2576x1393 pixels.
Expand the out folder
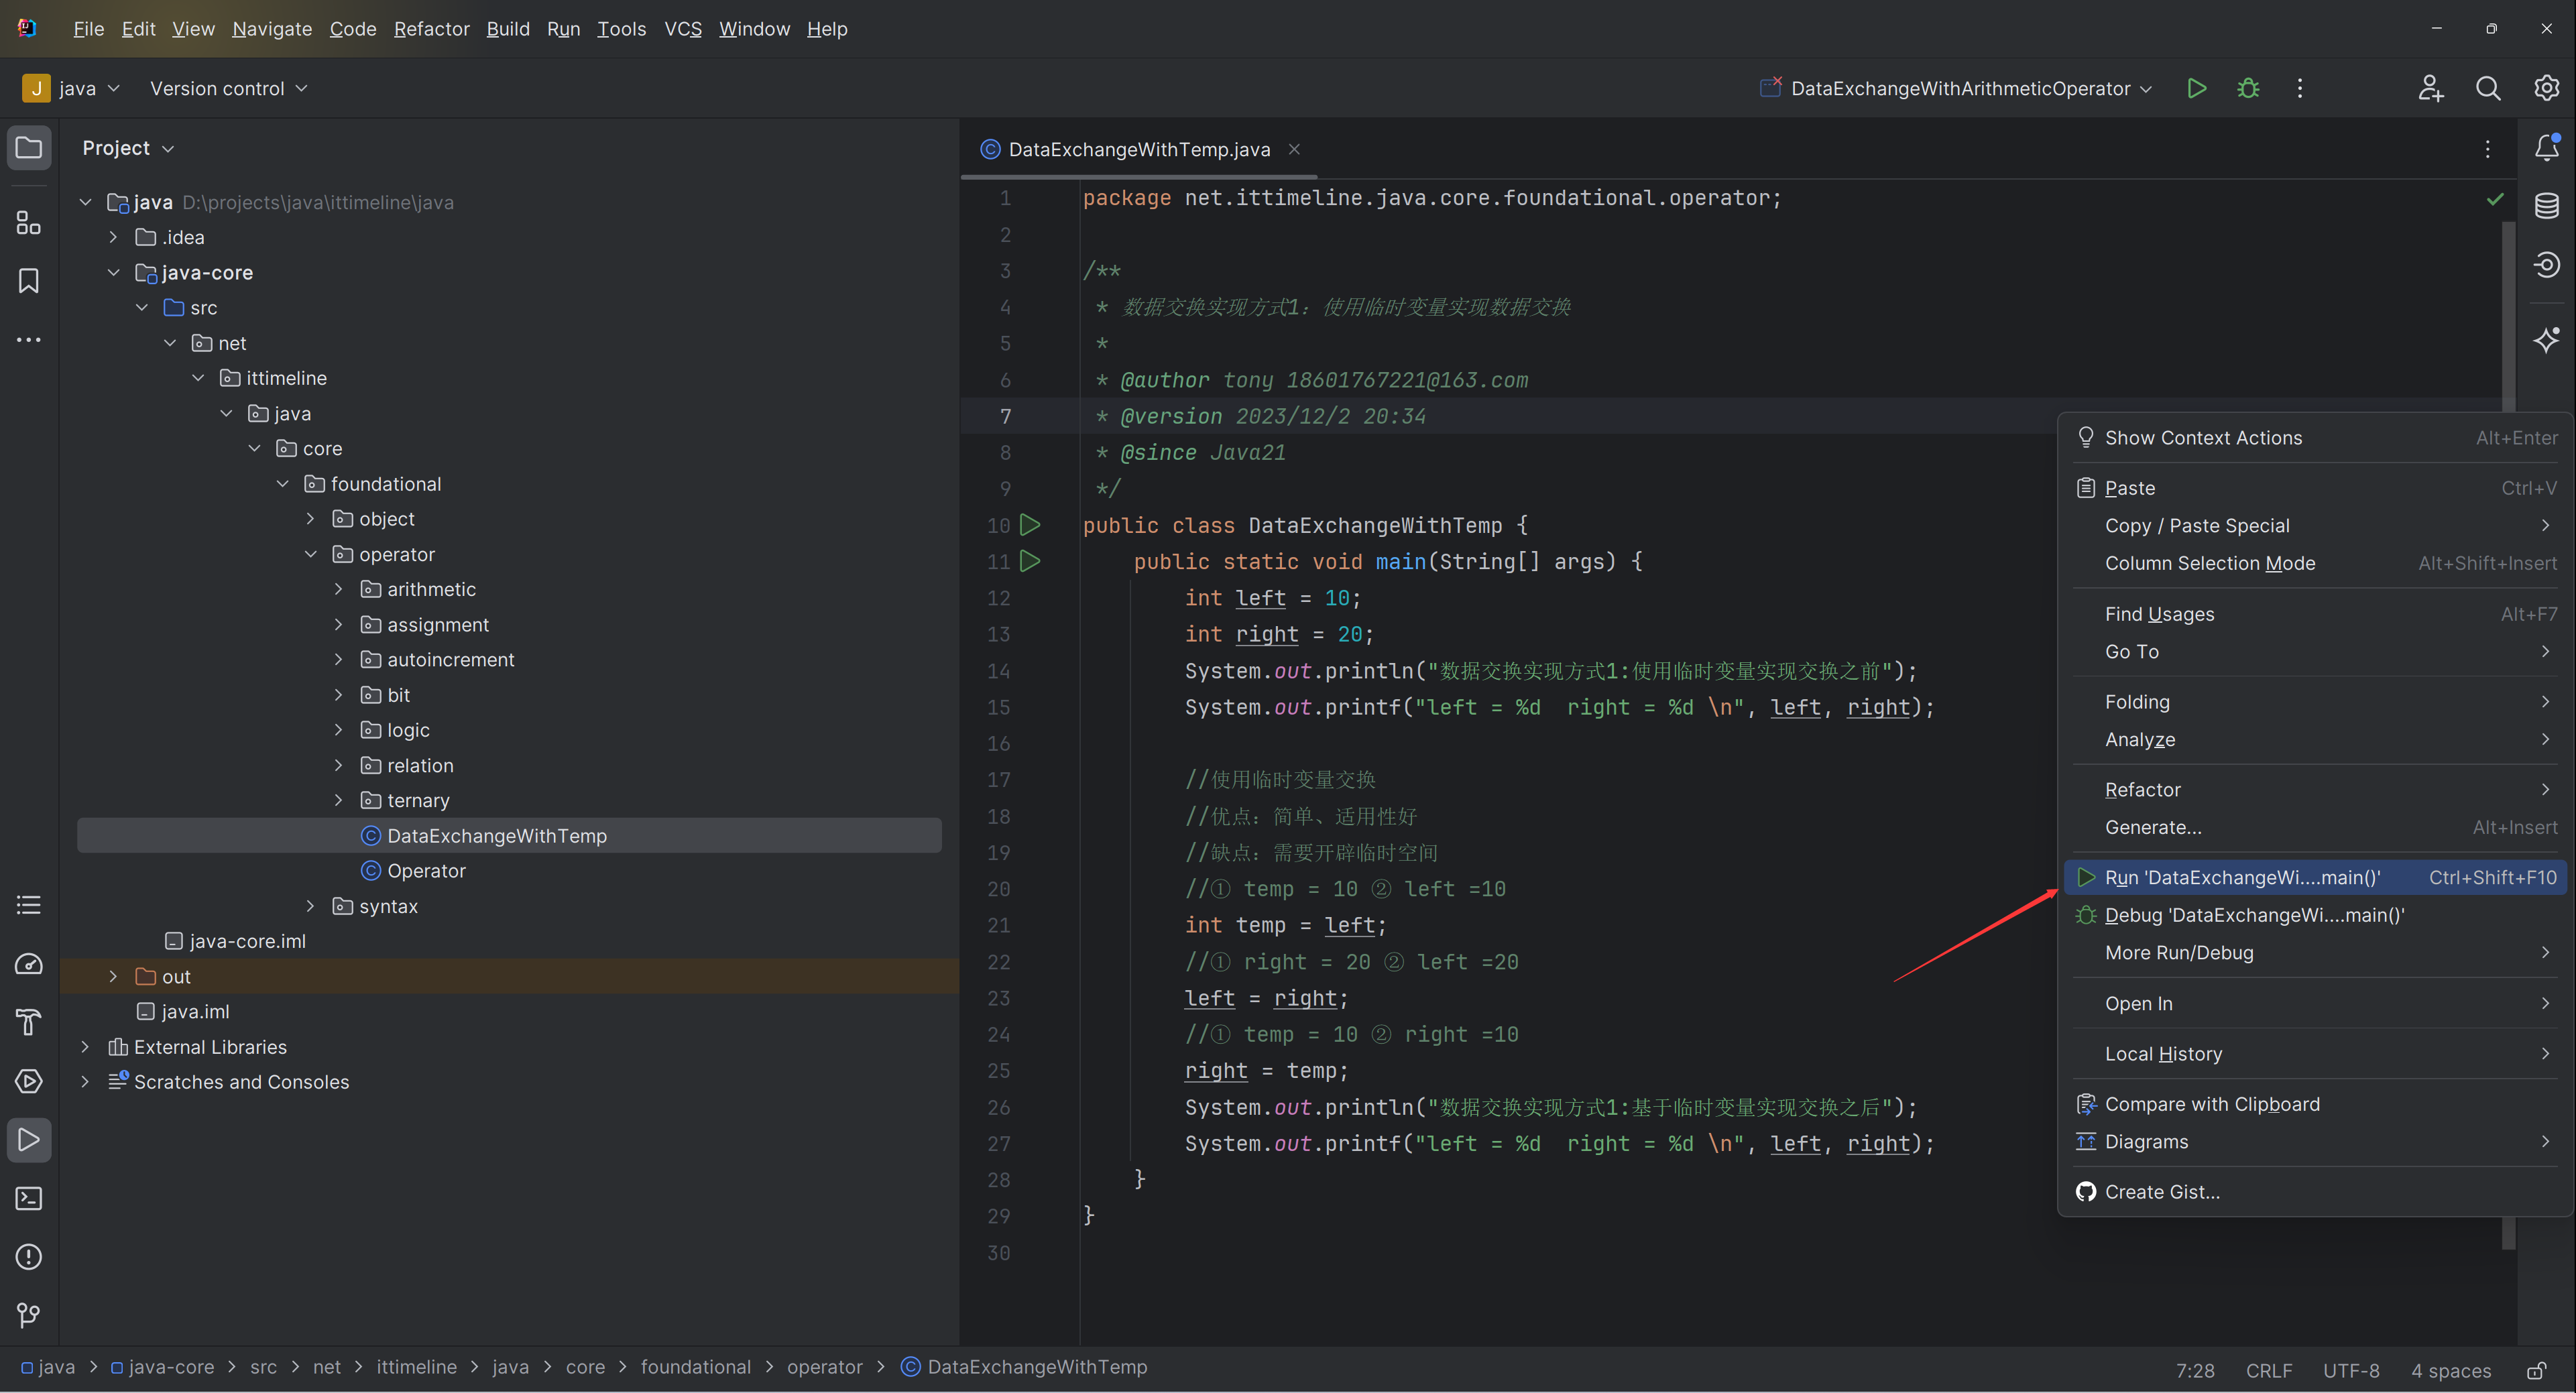[x=113, y=976]
